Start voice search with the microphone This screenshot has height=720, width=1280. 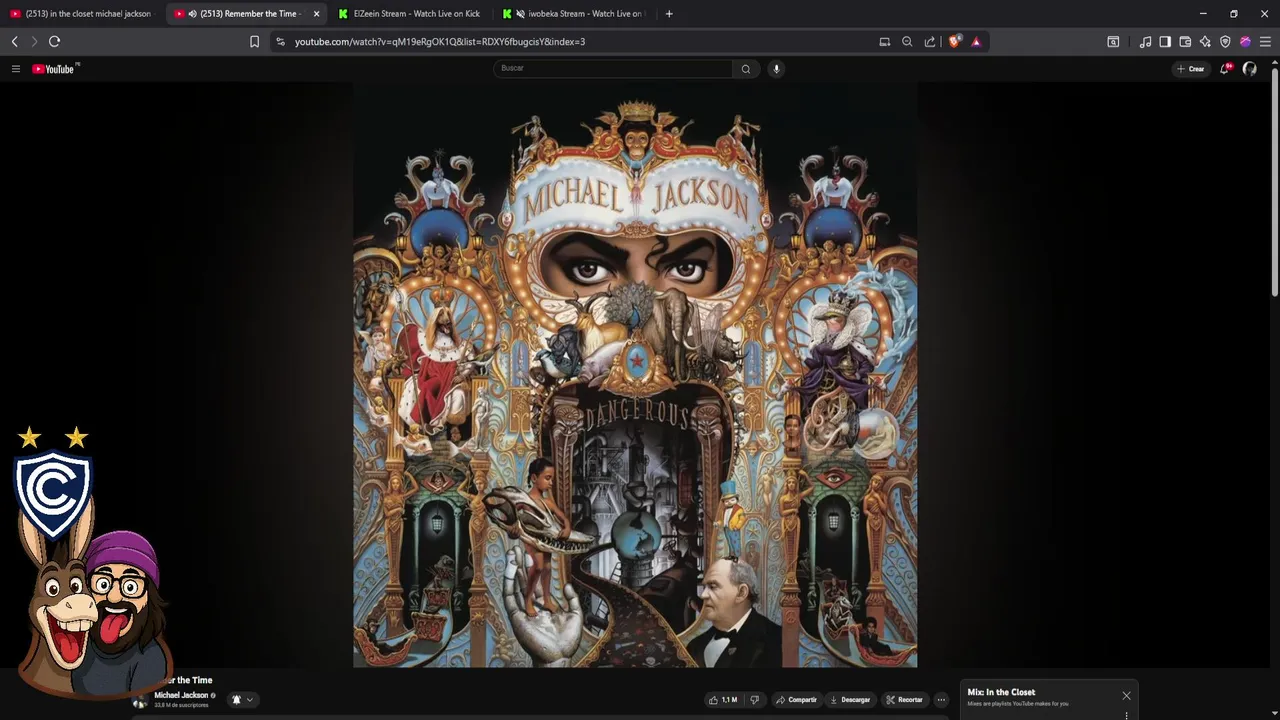(x=776, y=69)
